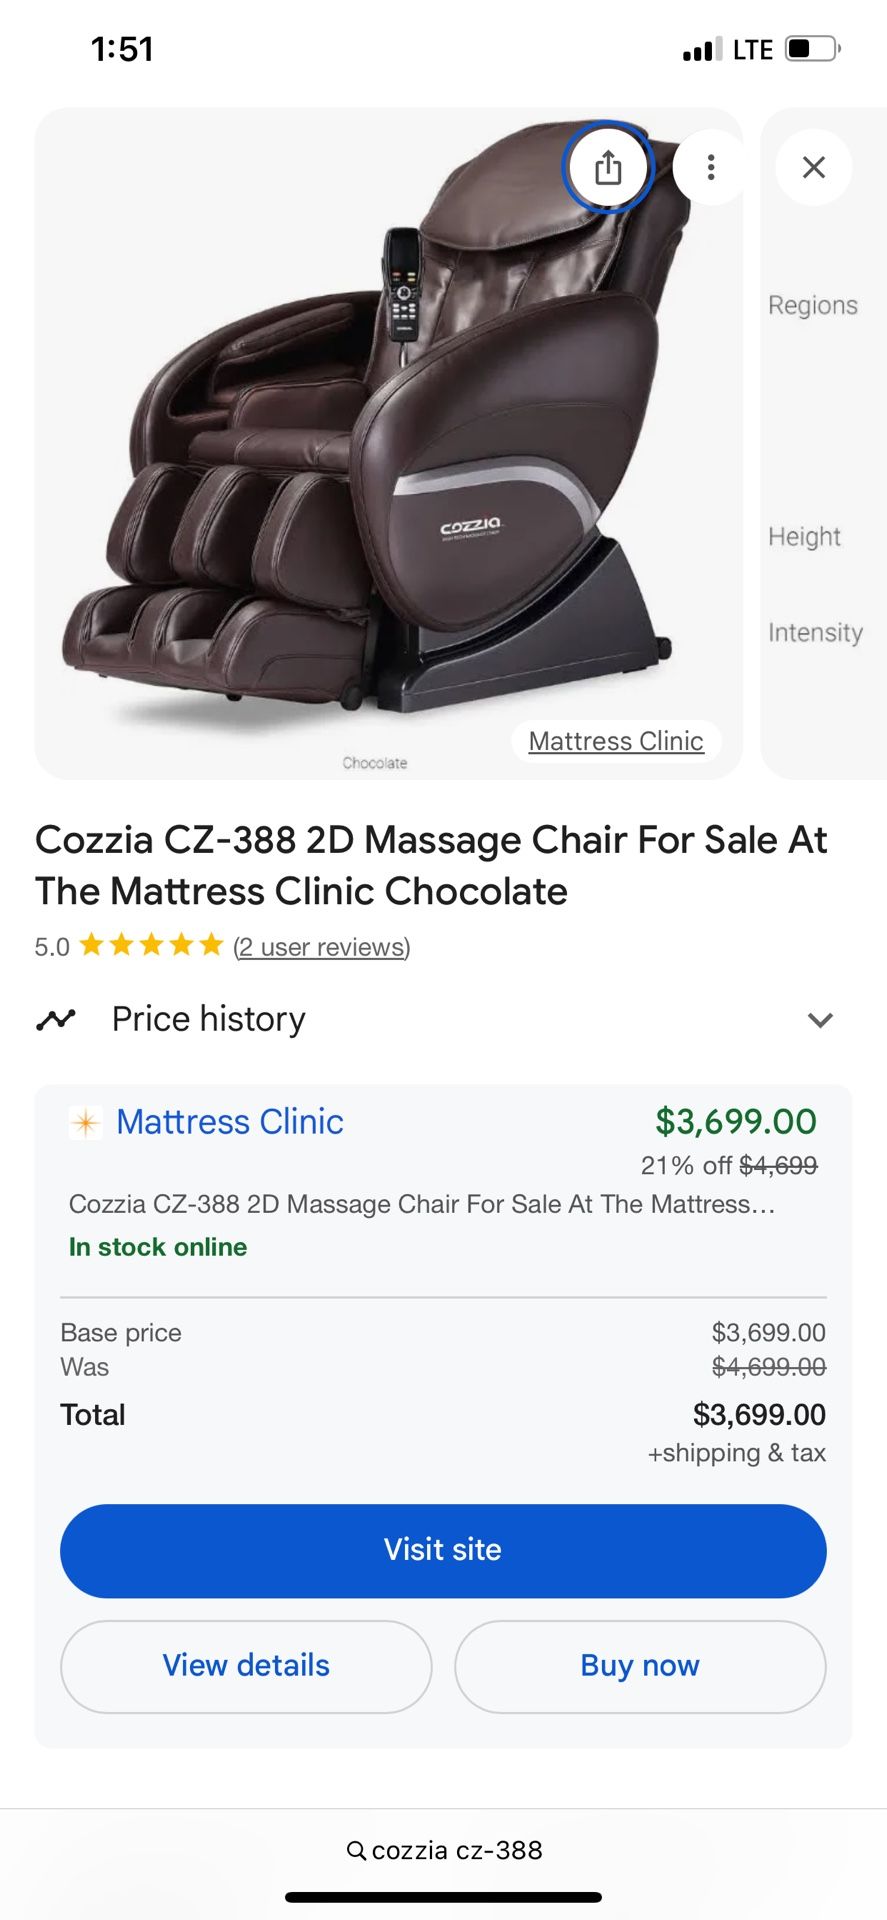Viewport: 887px width, 1920px height.
Task: Open the Height filter
Action: 805,537
